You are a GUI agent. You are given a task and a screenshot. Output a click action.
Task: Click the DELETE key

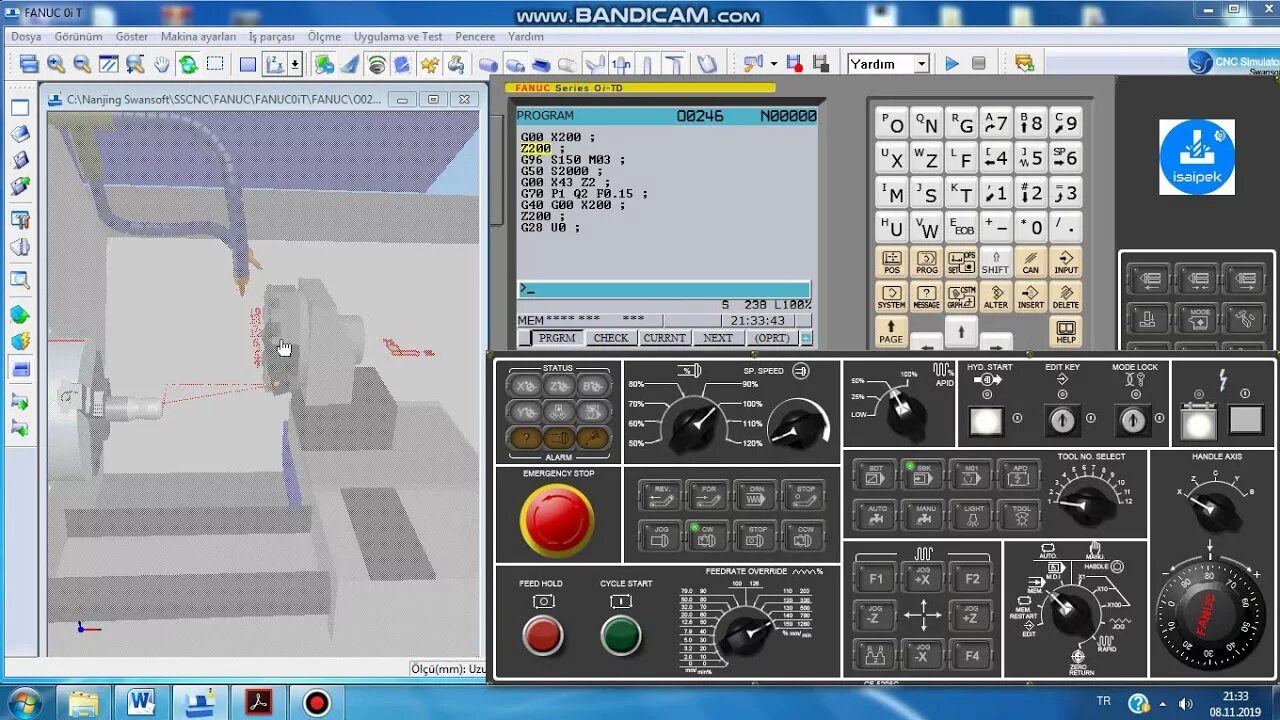1066,297
